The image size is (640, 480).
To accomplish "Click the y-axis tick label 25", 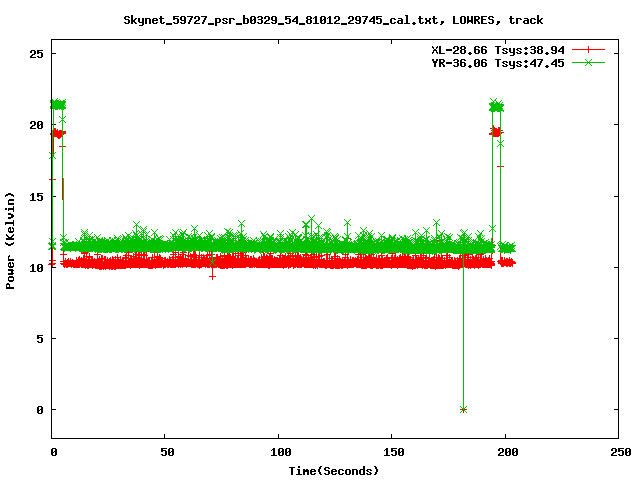I will [37, 54].
